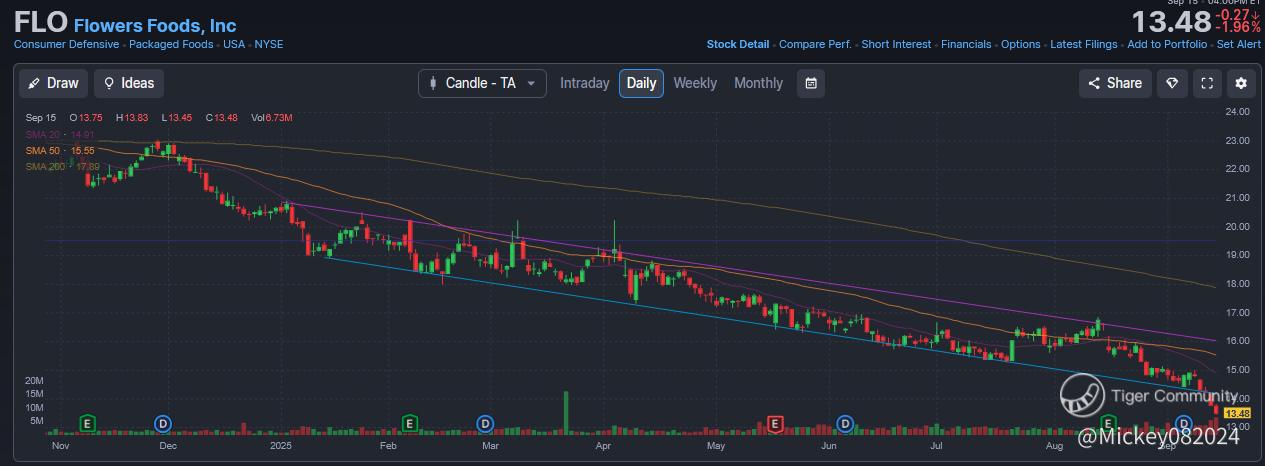
Task: Switch to the Intraday timeframe
Action: (585, 83)
